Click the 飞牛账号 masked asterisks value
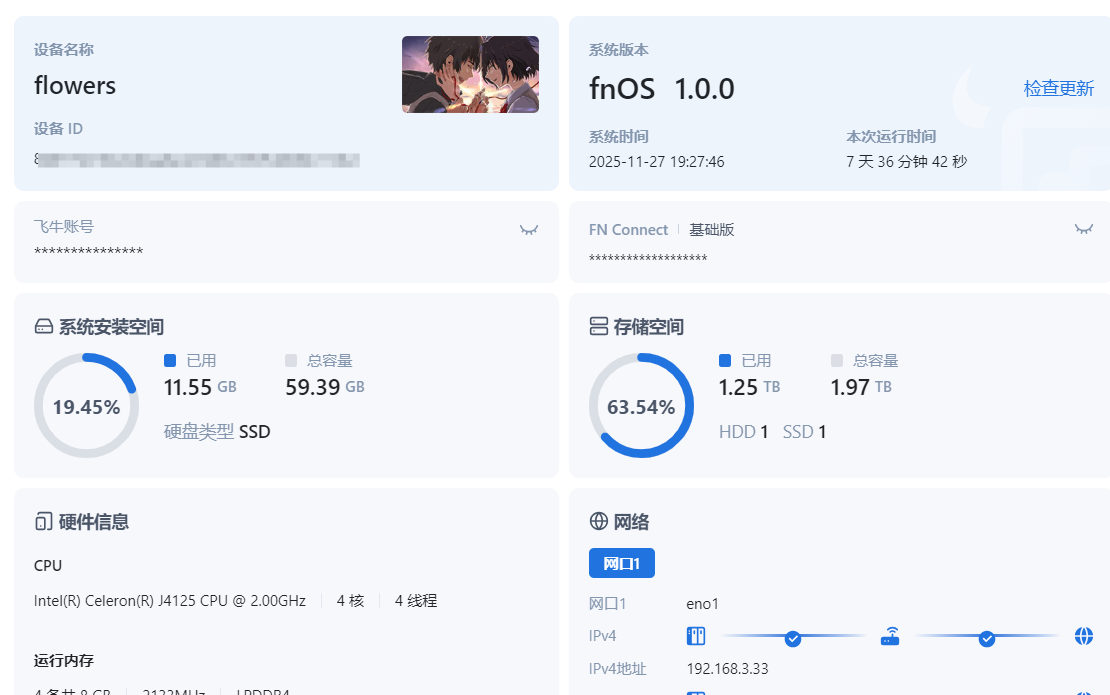 (x=88, y=251)
